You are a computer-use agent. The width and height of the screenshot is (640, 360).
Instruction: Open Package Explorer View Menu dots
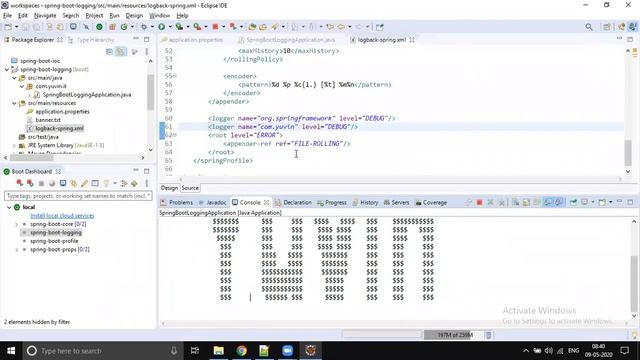pyautogui.click(x=147, y=52)
